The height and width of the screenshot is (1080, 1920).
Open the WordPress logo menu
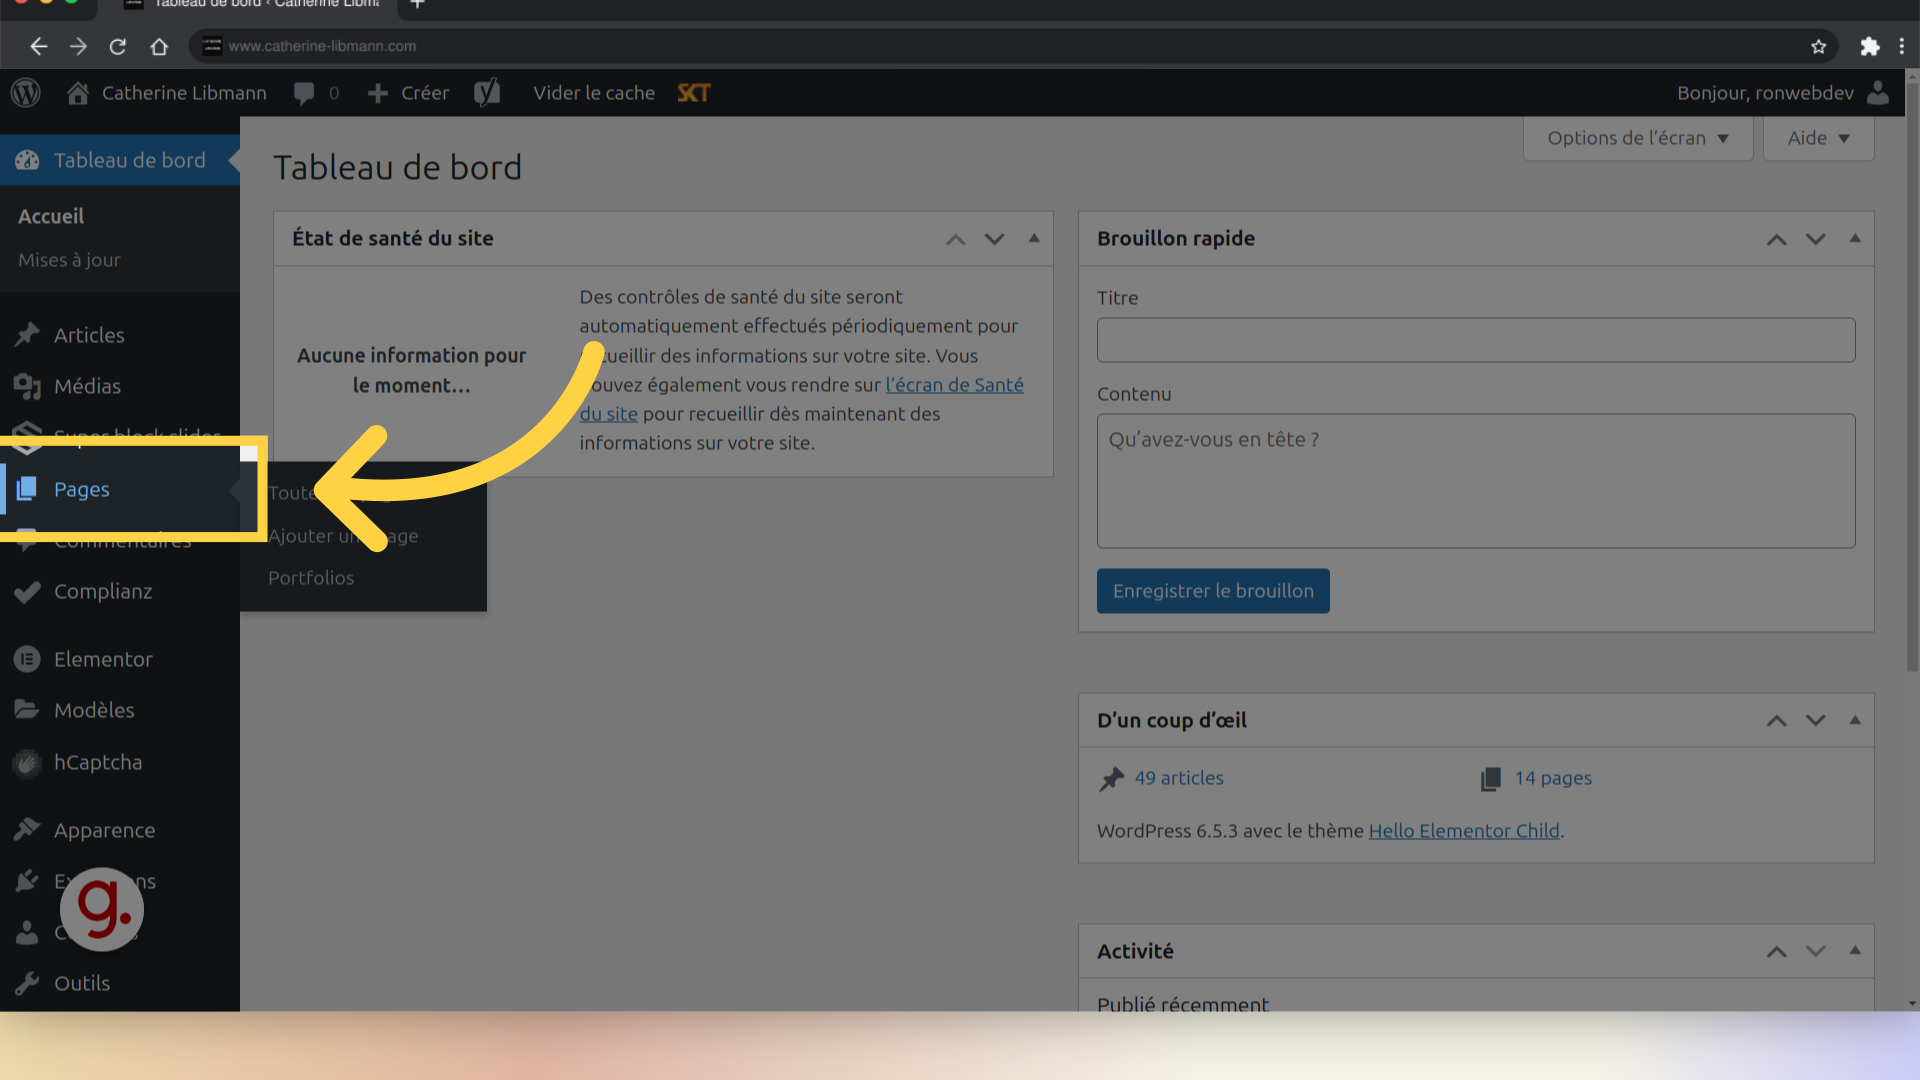pos(26,93)
